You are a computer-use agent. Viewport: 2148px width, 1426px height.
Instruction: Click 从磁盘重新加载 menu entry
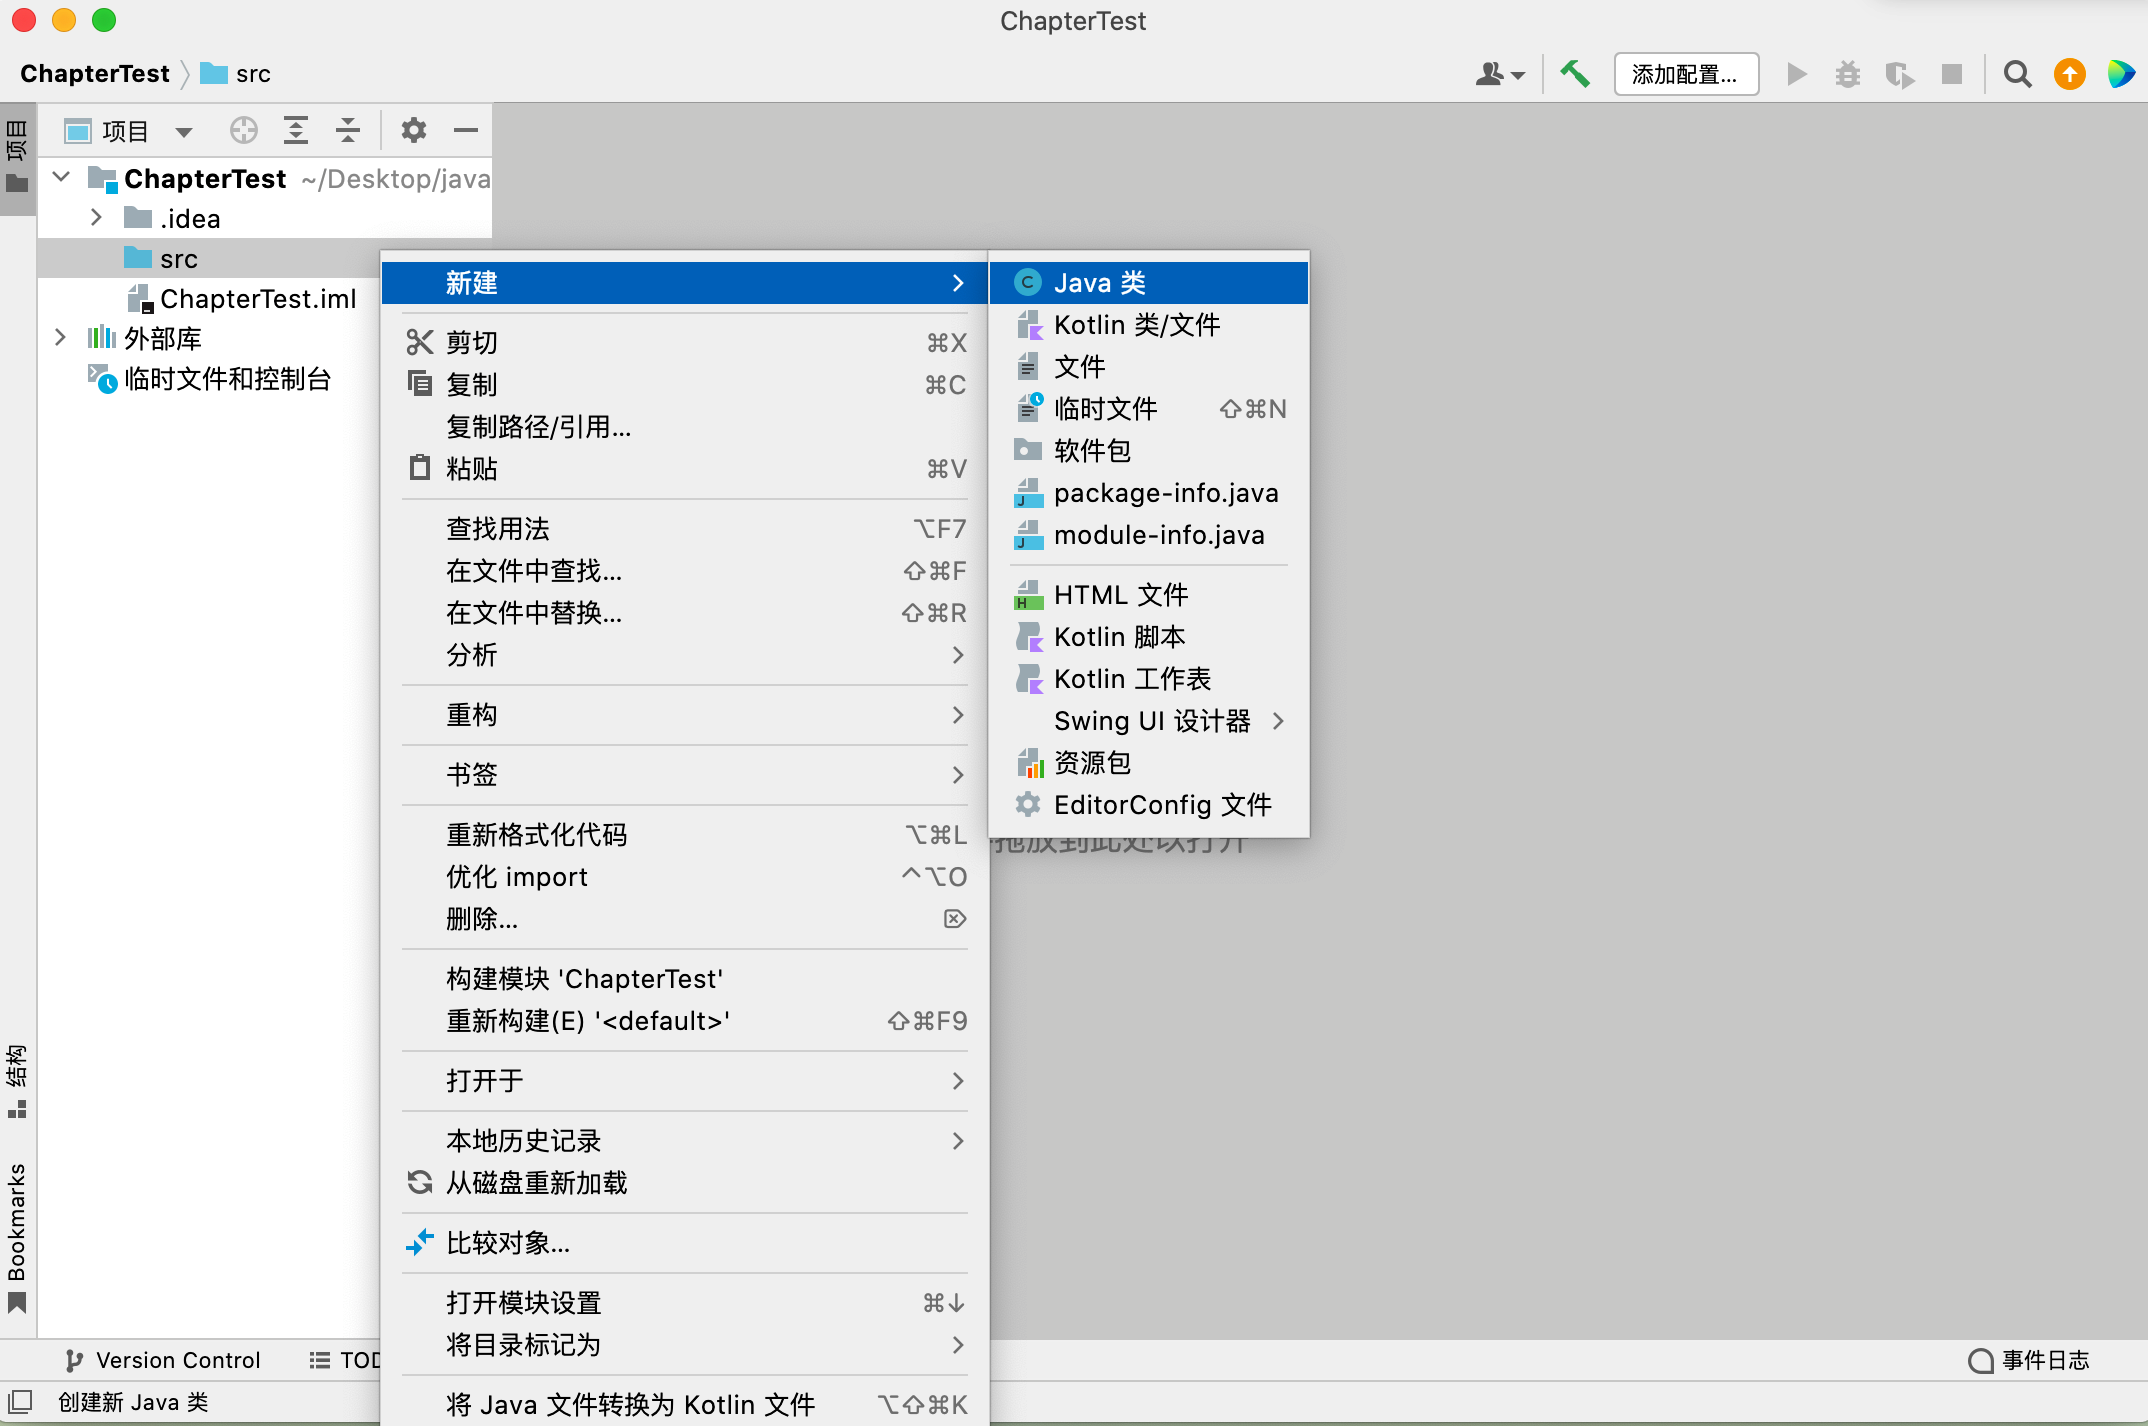point(536,1183)
